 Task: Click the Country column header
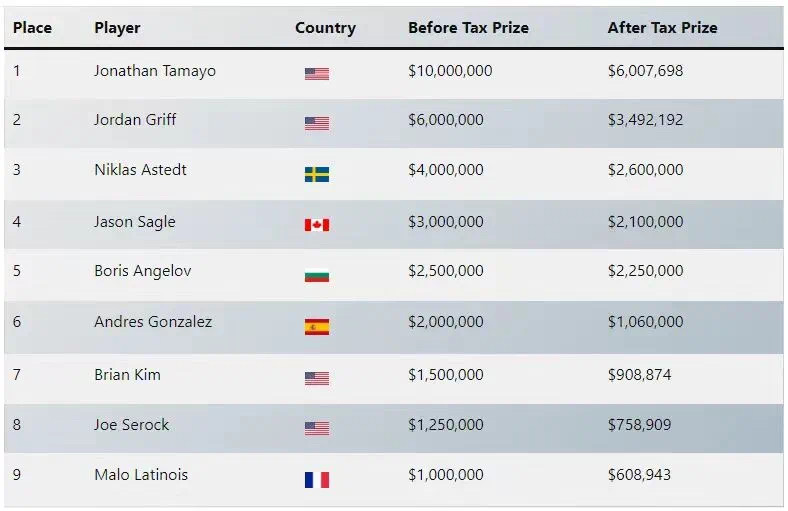(325, 28)
